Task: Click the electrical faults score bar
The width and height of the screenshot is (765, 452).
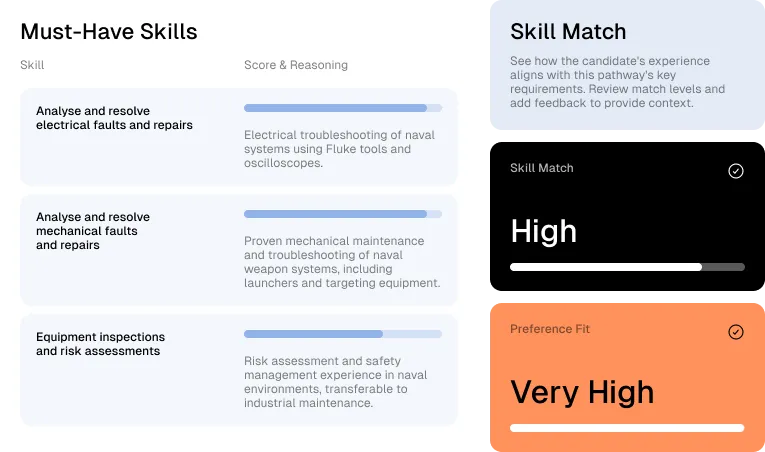Action: 343,108
